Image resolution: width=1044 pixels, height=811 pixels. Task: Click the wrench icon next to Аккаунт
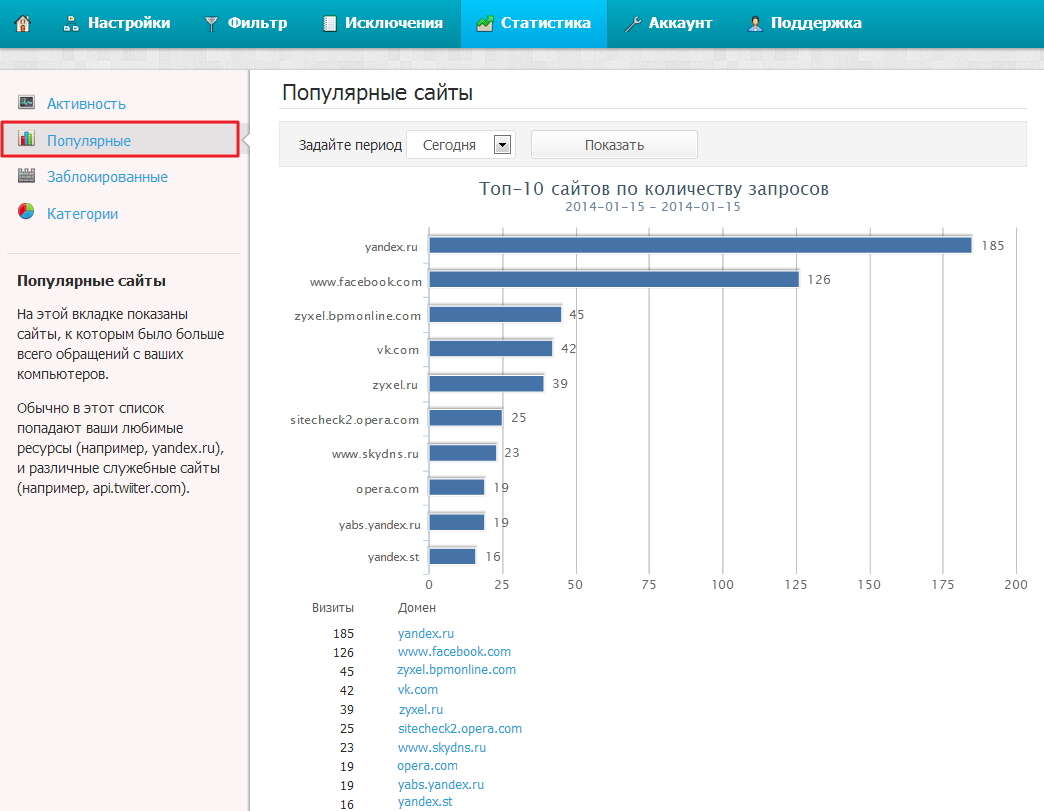tap(633, 24)
